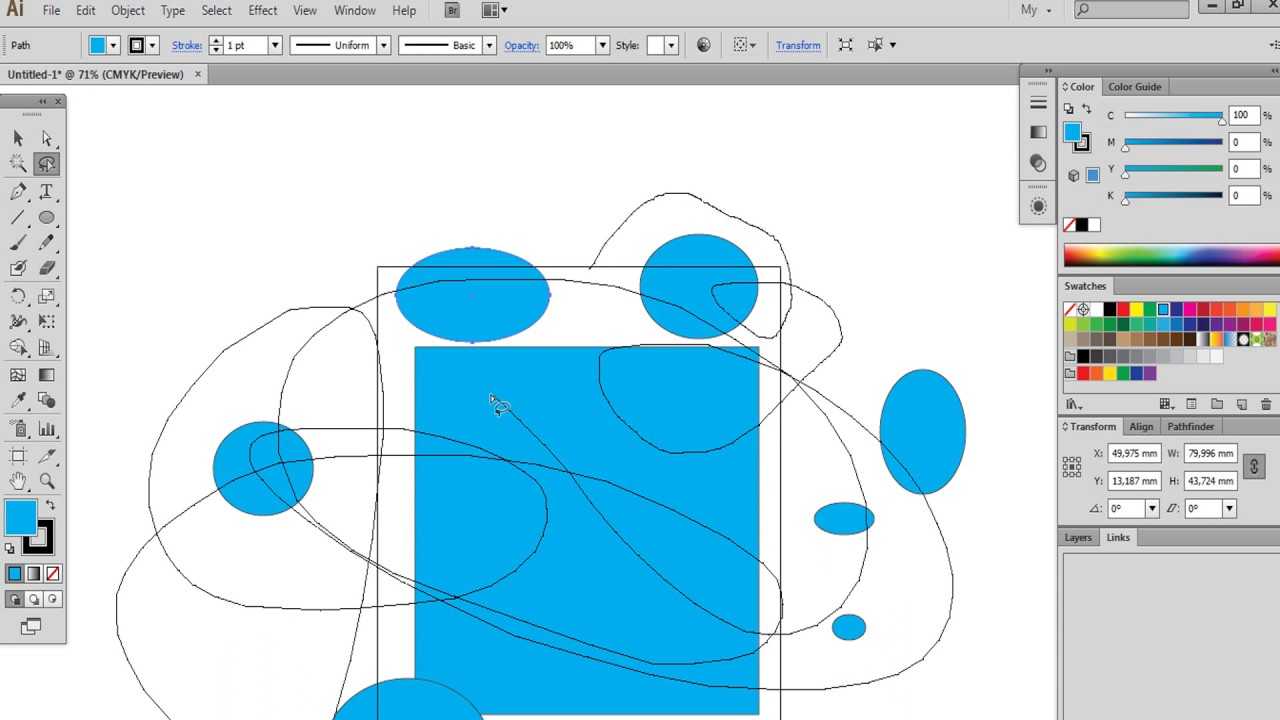This screenshot has height=720, width=1280.
Task: Open the Uniform variable width profile dropdown
Action: [x=383, y=45]
